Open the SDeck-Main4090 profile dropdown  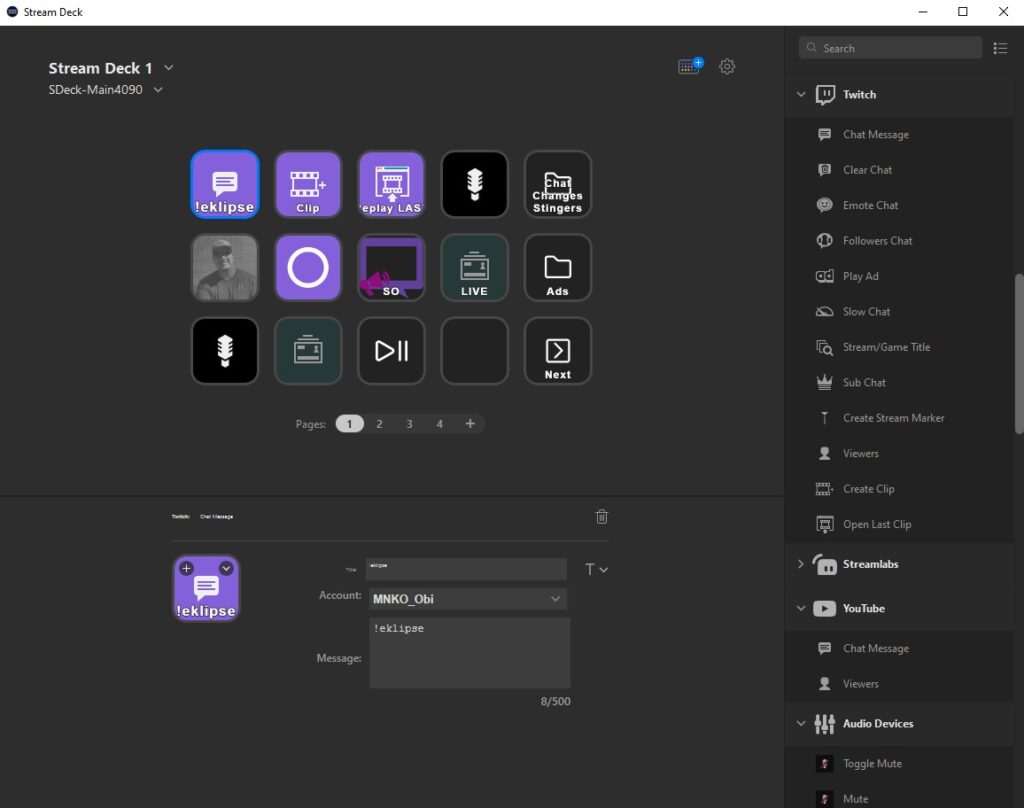coord(158,89)
